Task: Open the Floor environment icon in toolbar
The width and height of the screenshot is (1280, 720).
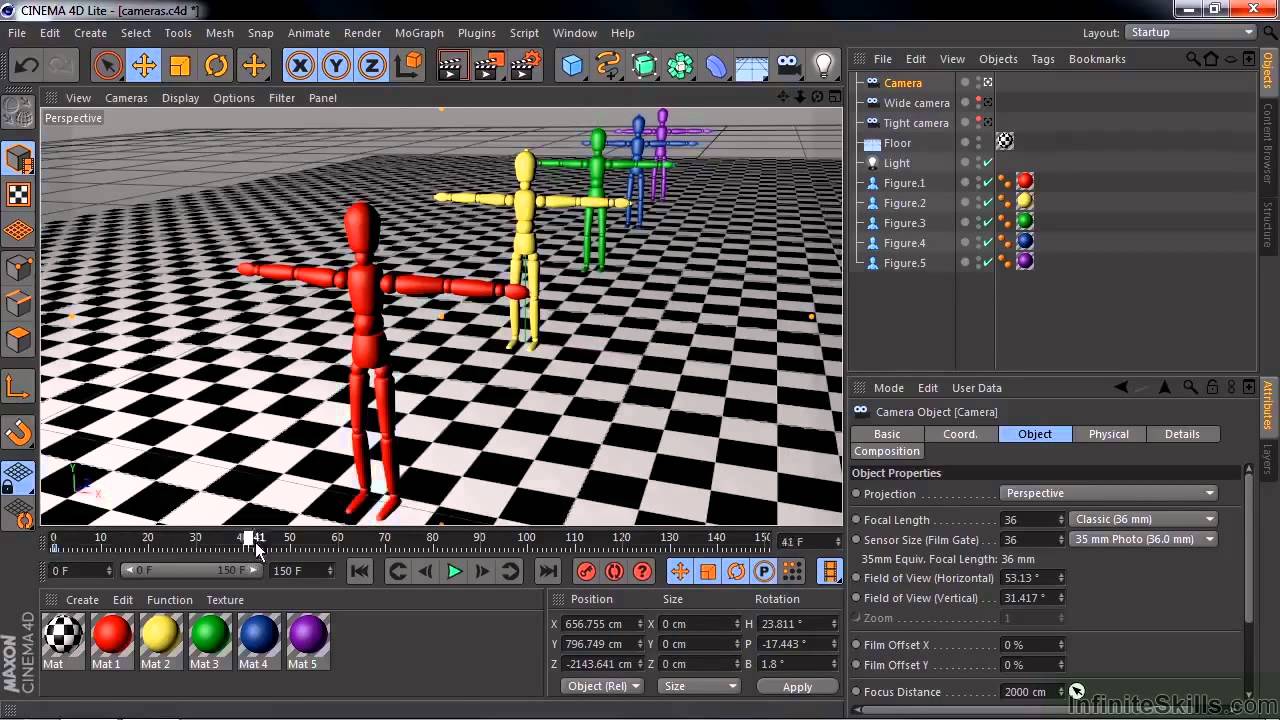Action: point(752,67)
